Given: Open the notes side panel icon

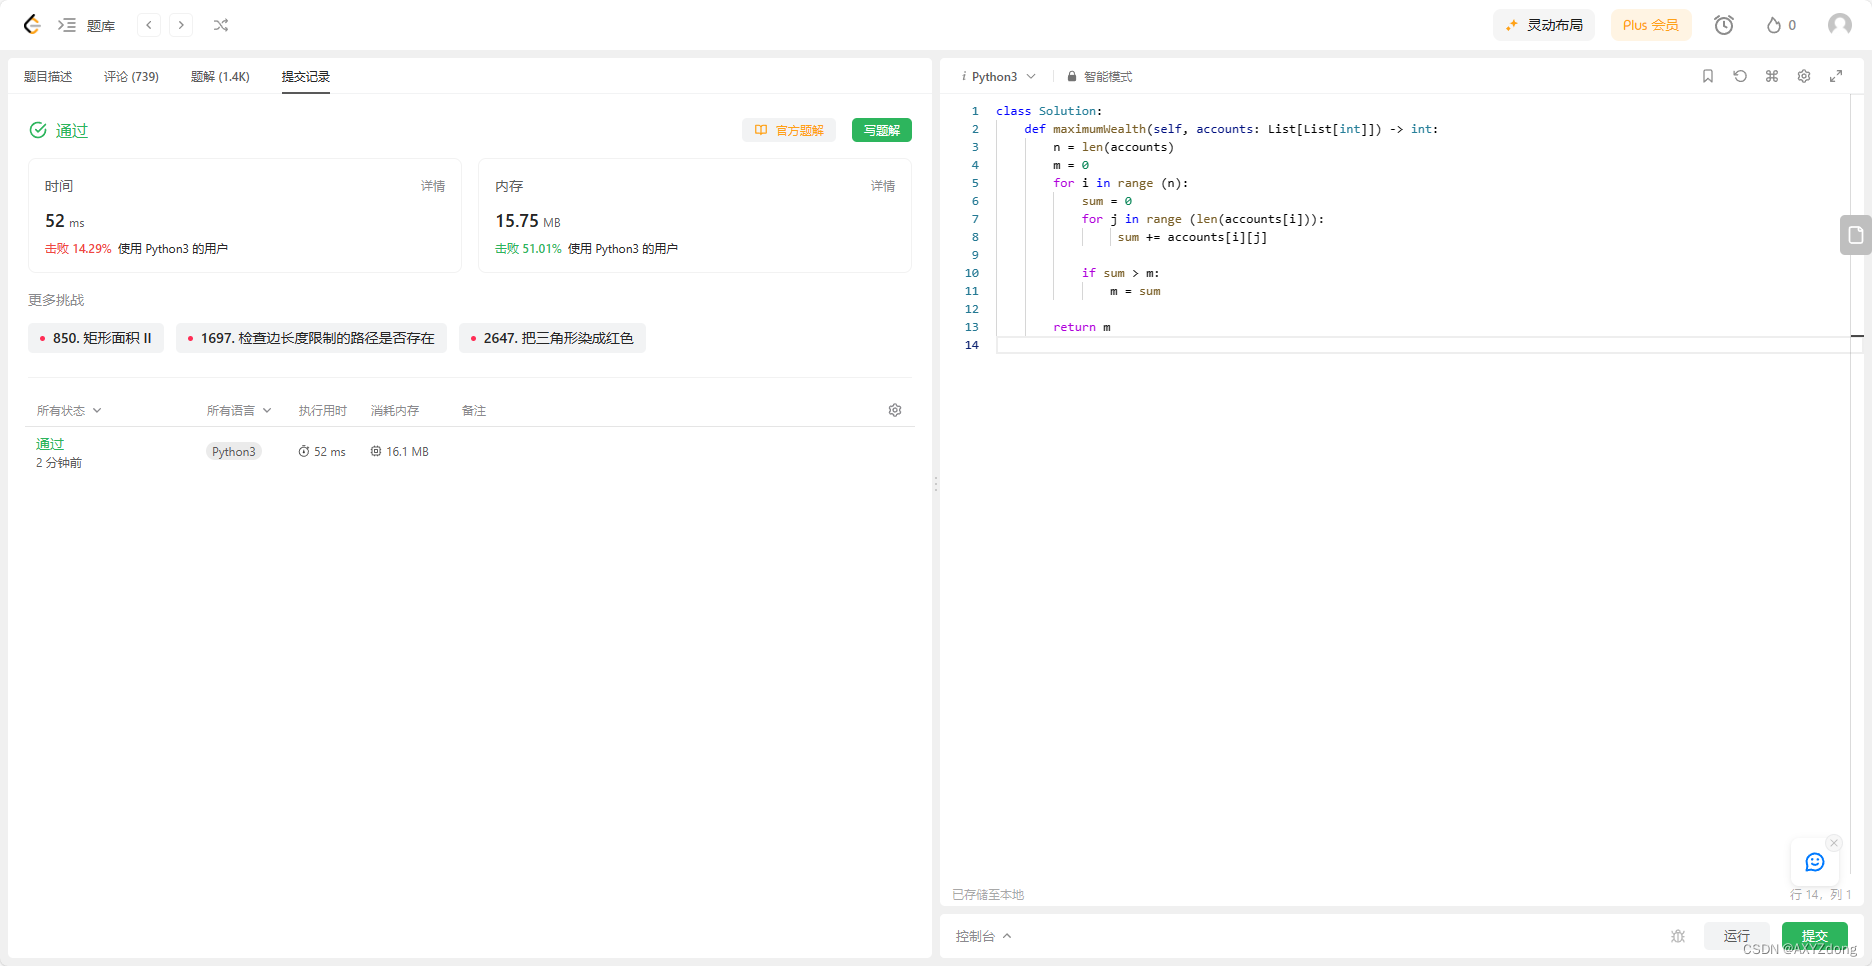Looking at the screenshot, I should pyautogui.click(x=1856, y=235).
